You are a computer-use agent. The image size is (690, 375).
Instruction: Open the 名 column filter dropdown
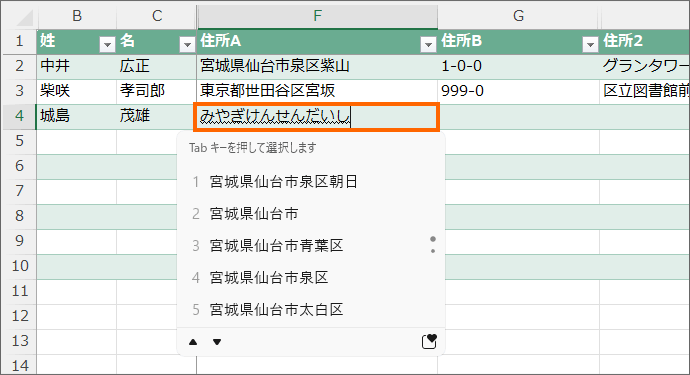(x=187, y=44)
